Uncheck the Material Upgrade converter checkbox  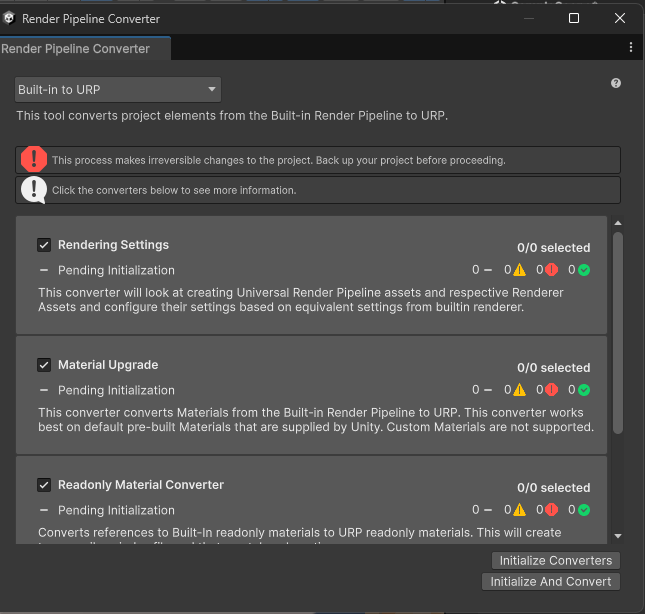point(44,365)
